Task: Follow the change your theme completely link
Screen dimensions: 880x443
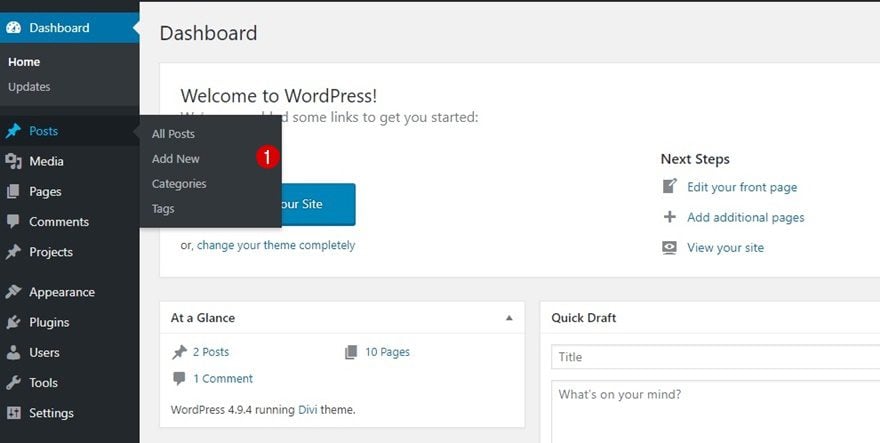Action: tap(276, 245)
